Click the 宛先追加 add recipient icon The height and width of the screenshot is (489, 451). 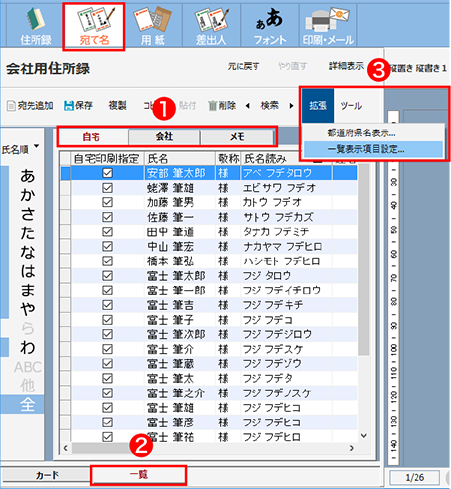[11, 106]
